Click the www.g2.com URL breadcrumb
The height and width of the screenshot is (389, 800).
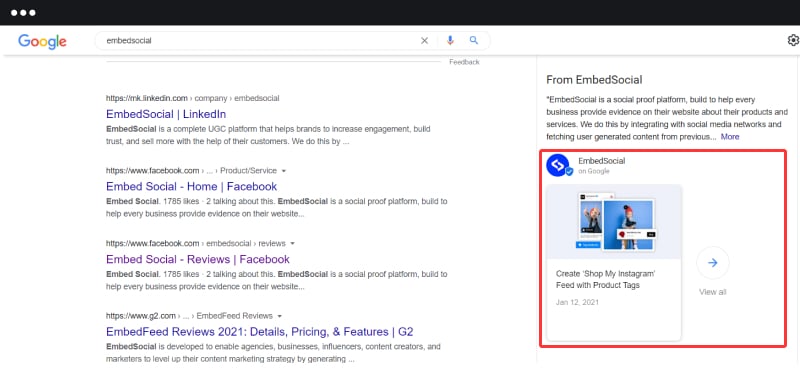pyautogui.click(x=189, y=316)
